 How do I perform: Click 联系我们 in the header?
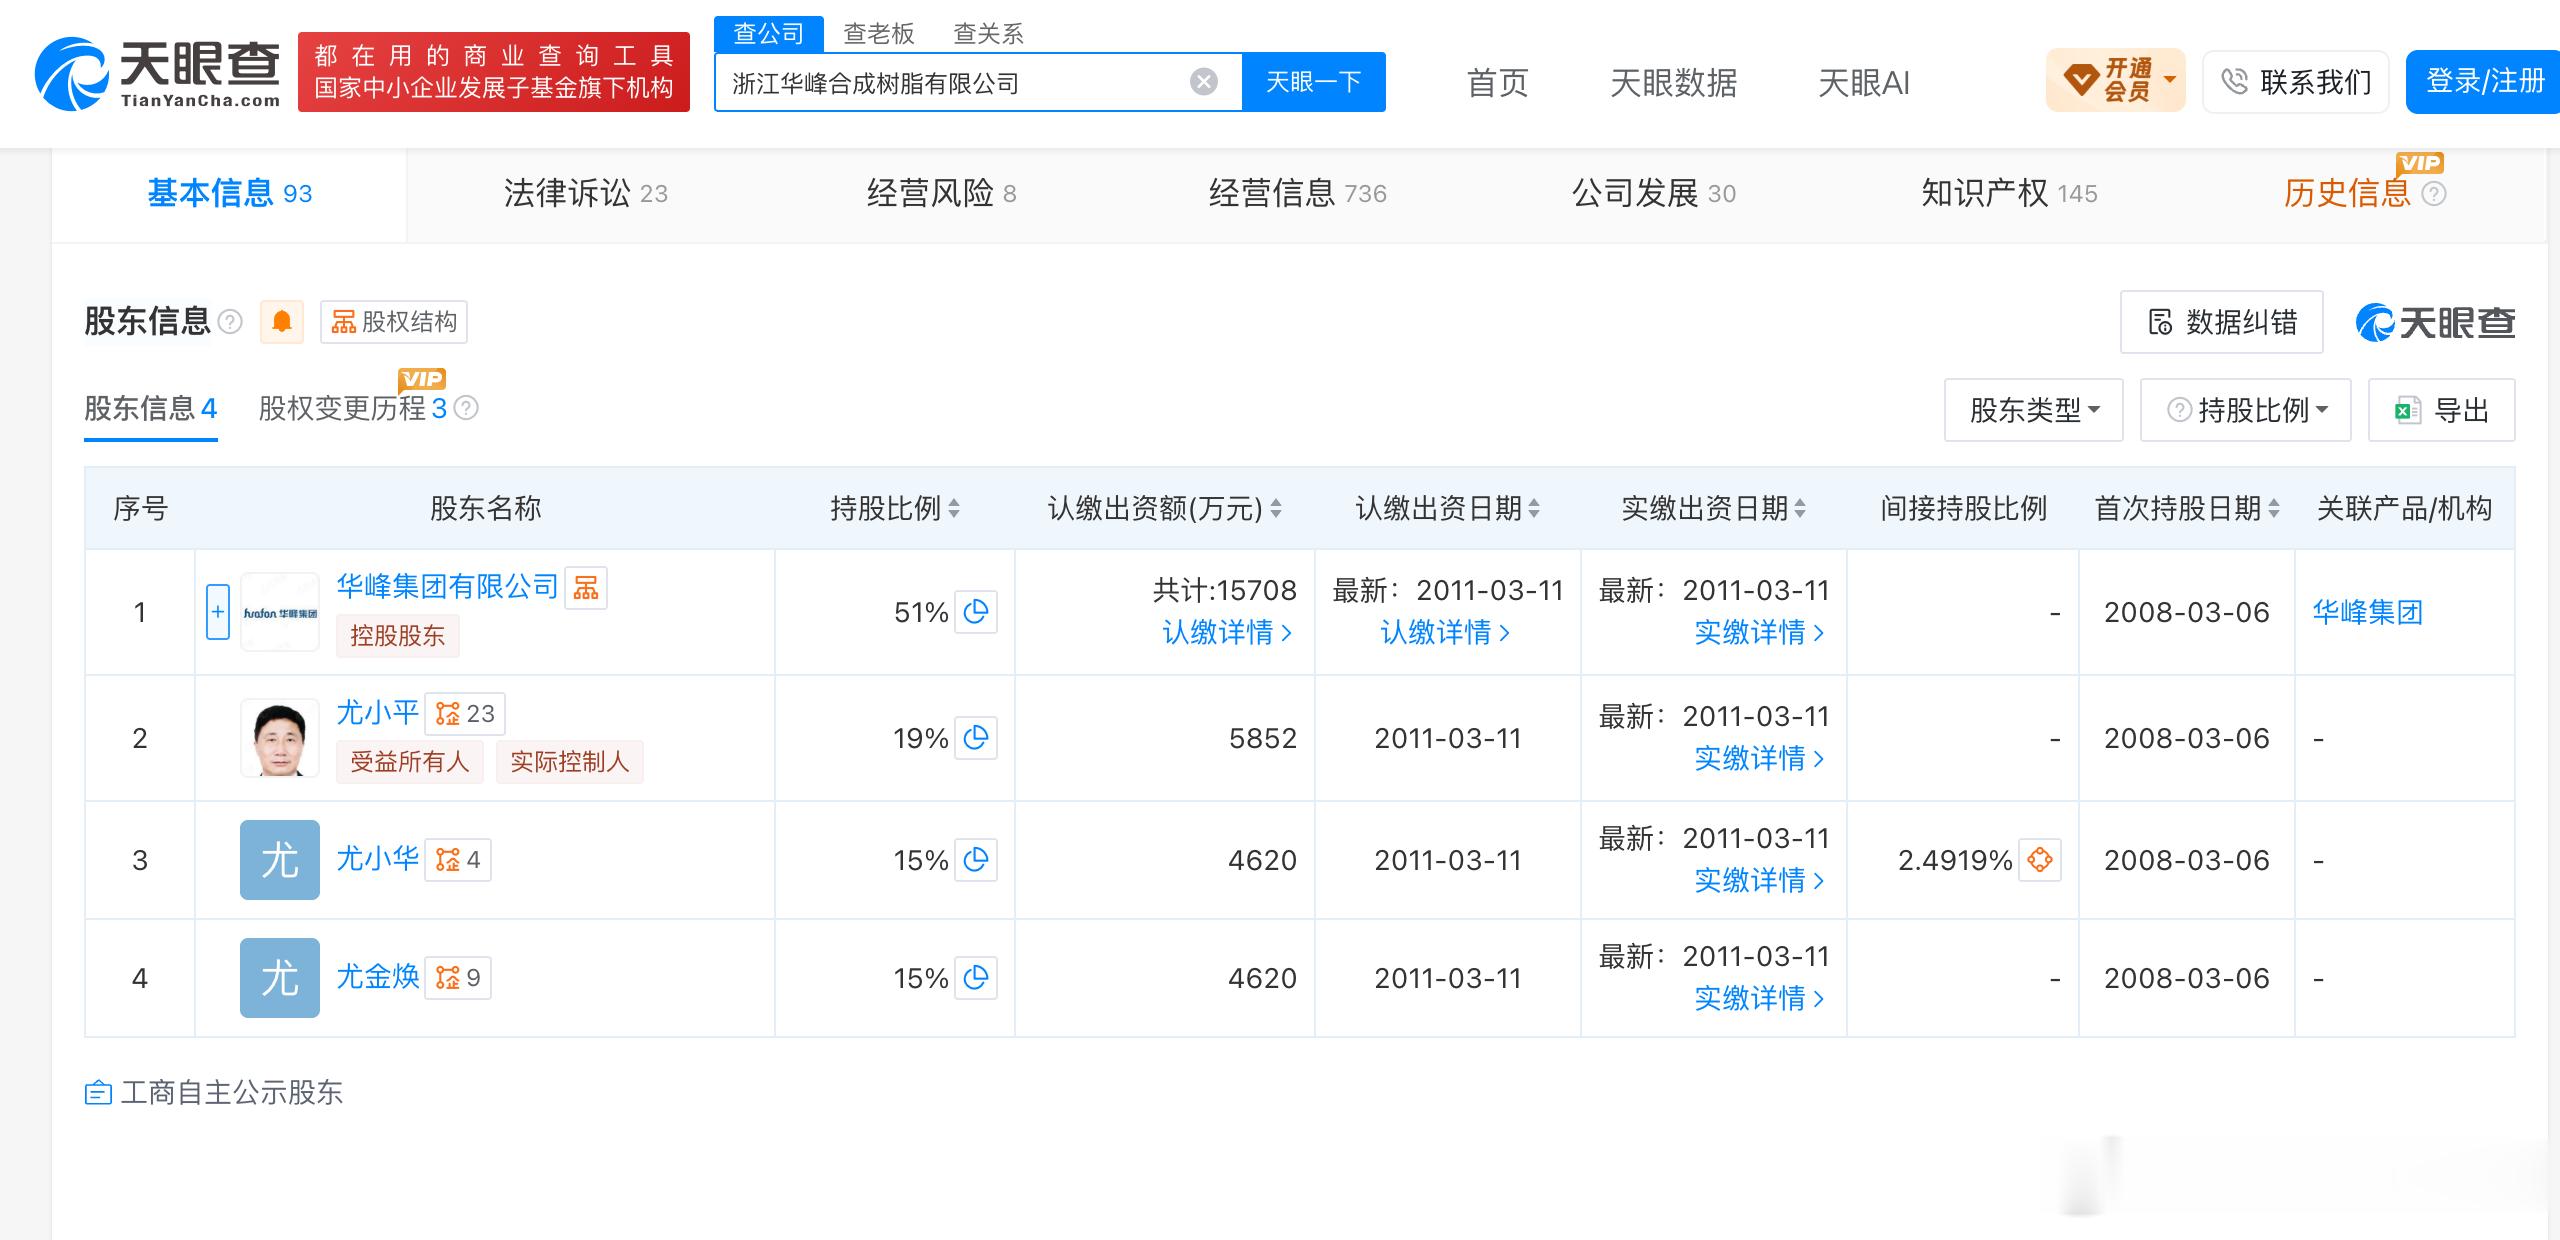click(x=2296, y=82)
